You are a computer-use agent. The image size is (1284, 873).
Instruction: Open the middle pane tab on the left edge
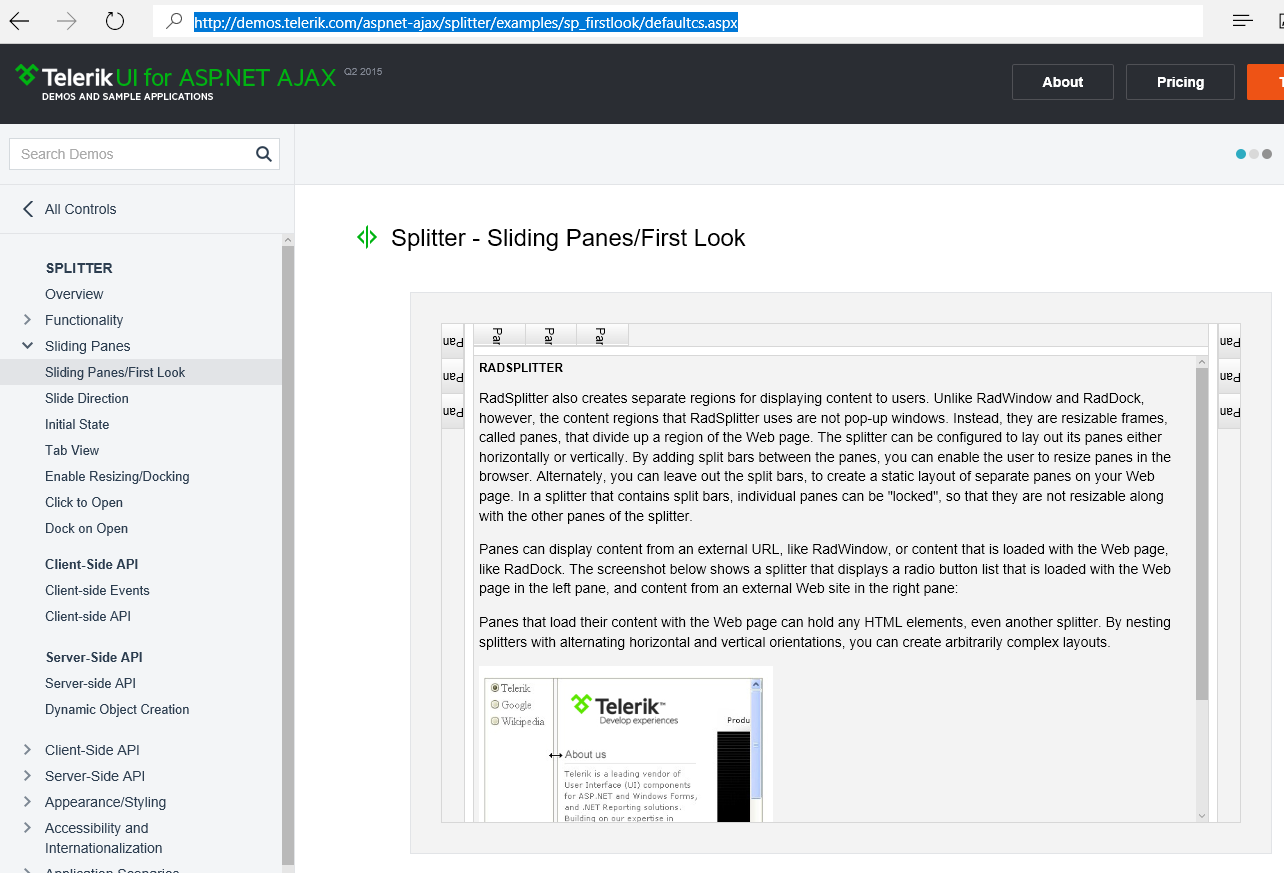pyautogui.click(x=453, y=376)
